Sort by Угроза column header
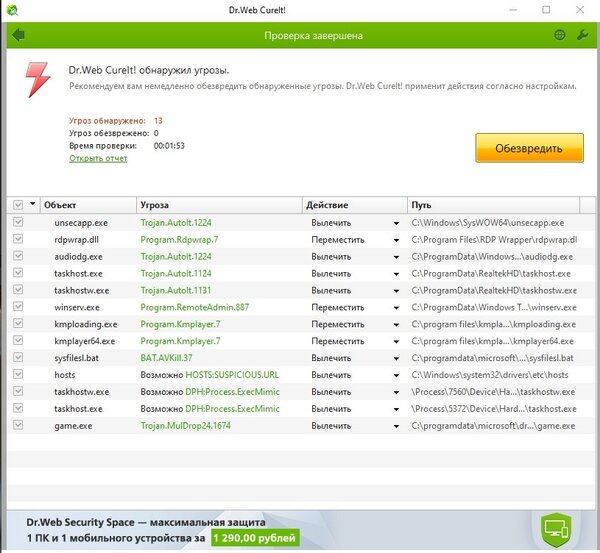Viewport: 600px width, 553px height. (219, 205)
